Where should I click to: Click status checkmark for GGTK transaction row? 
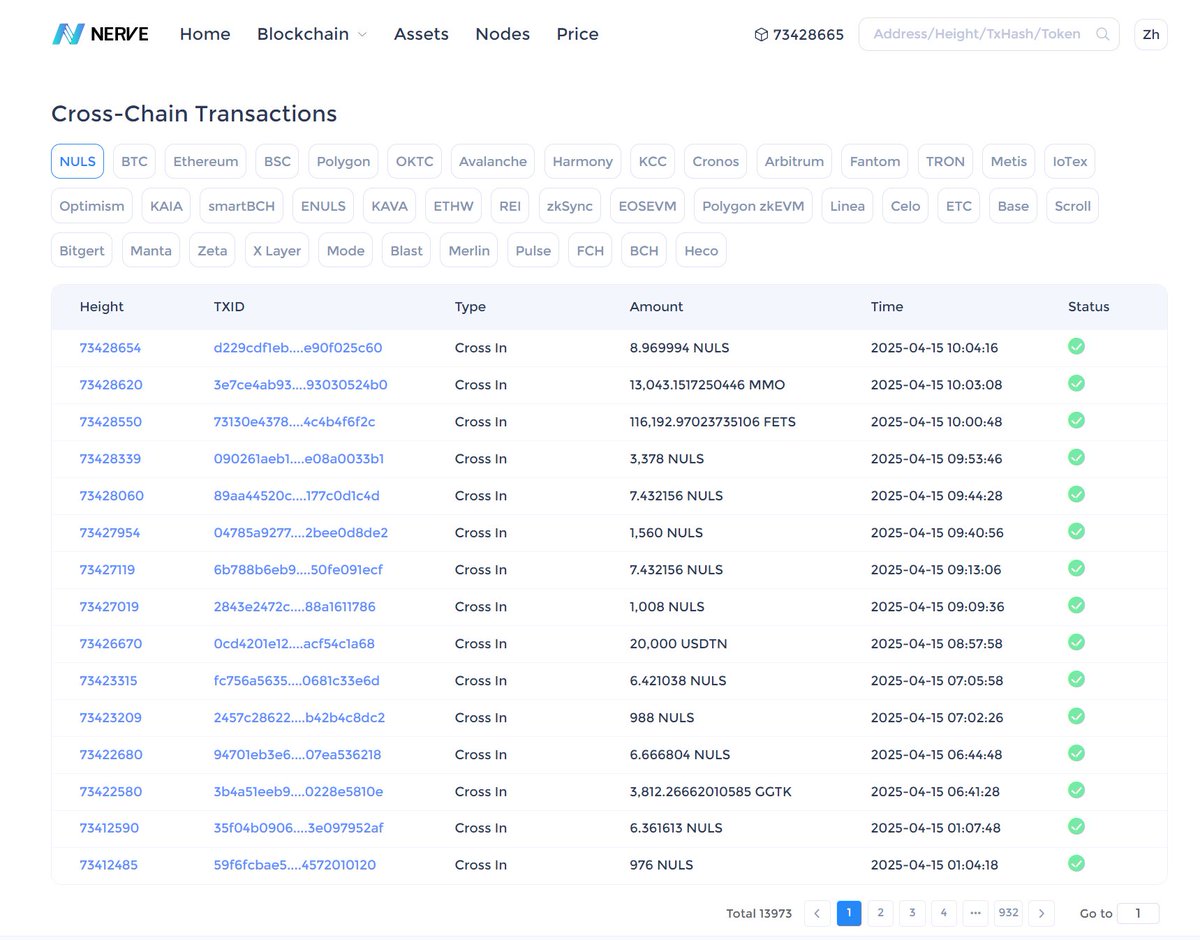1076,791
